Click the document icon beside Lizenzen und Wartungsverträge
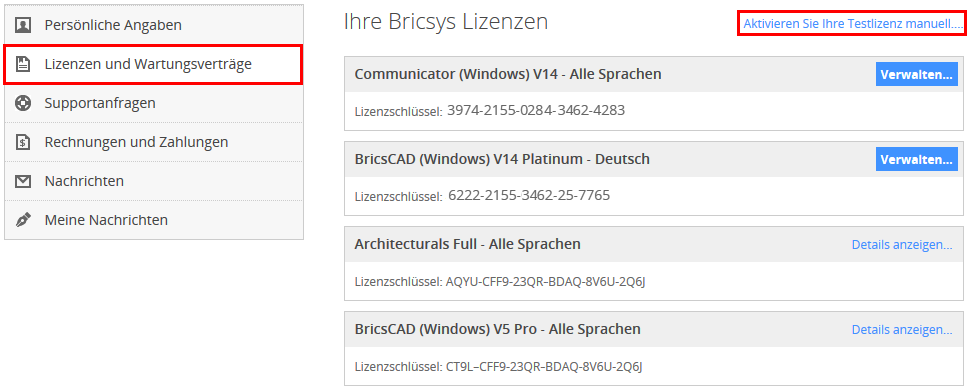 24,64
